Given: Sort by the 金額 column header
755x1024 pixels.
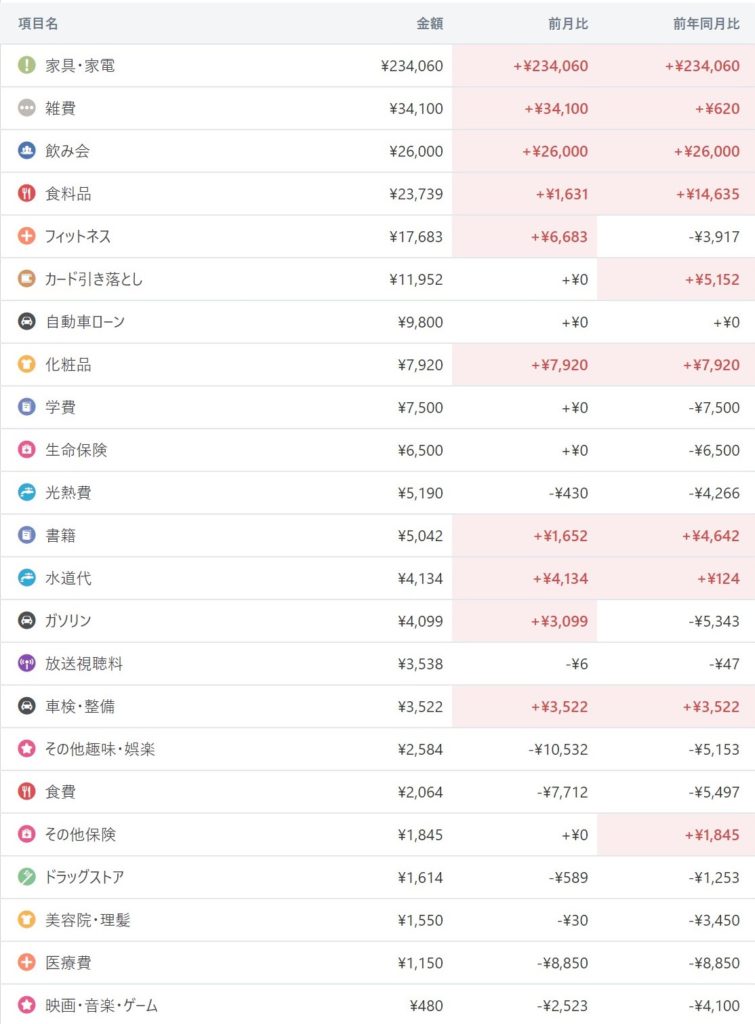Looking at the screenshot, I should (430, 23).
